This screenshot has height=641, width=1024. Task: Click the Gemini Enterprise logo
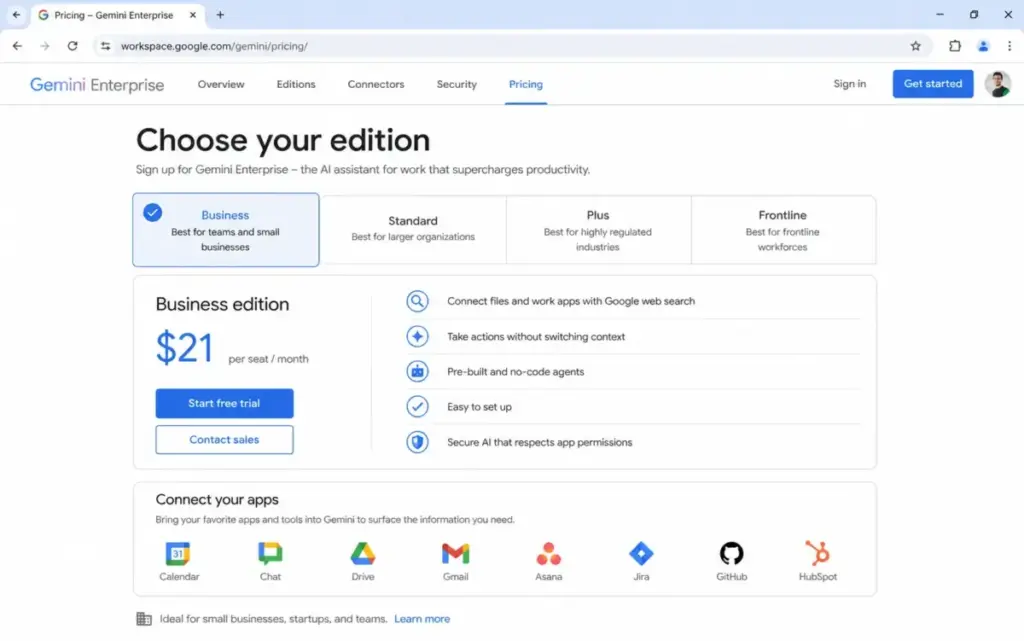coord(97,85)
